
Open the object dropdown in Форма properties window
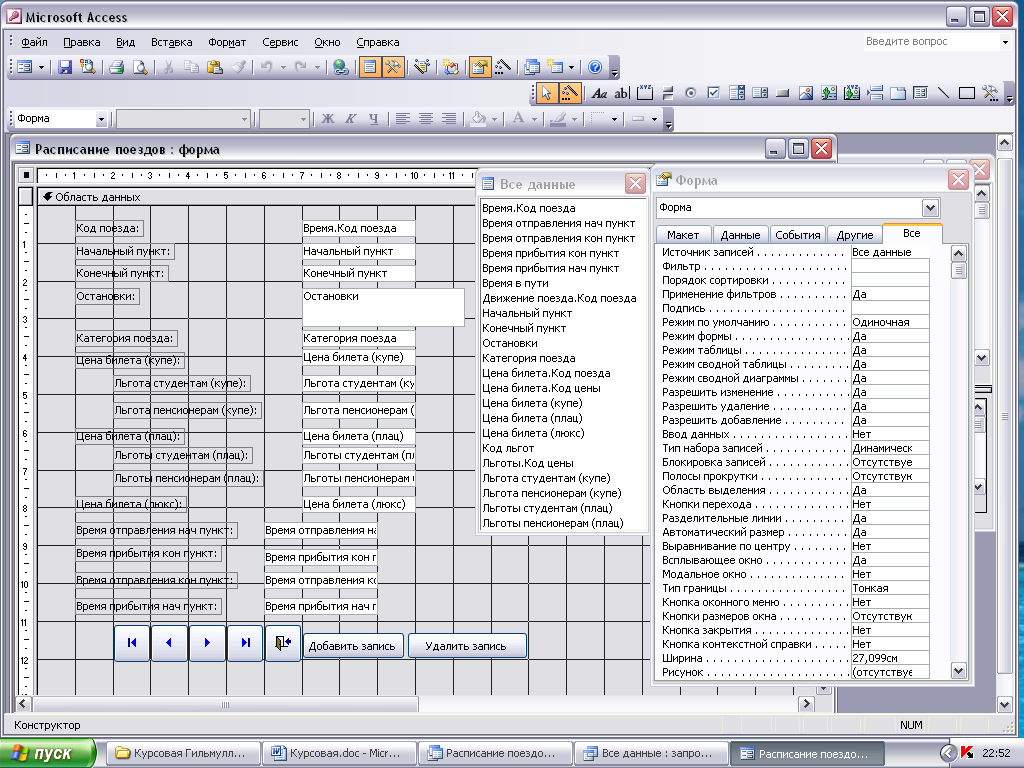tap(930, 208)
